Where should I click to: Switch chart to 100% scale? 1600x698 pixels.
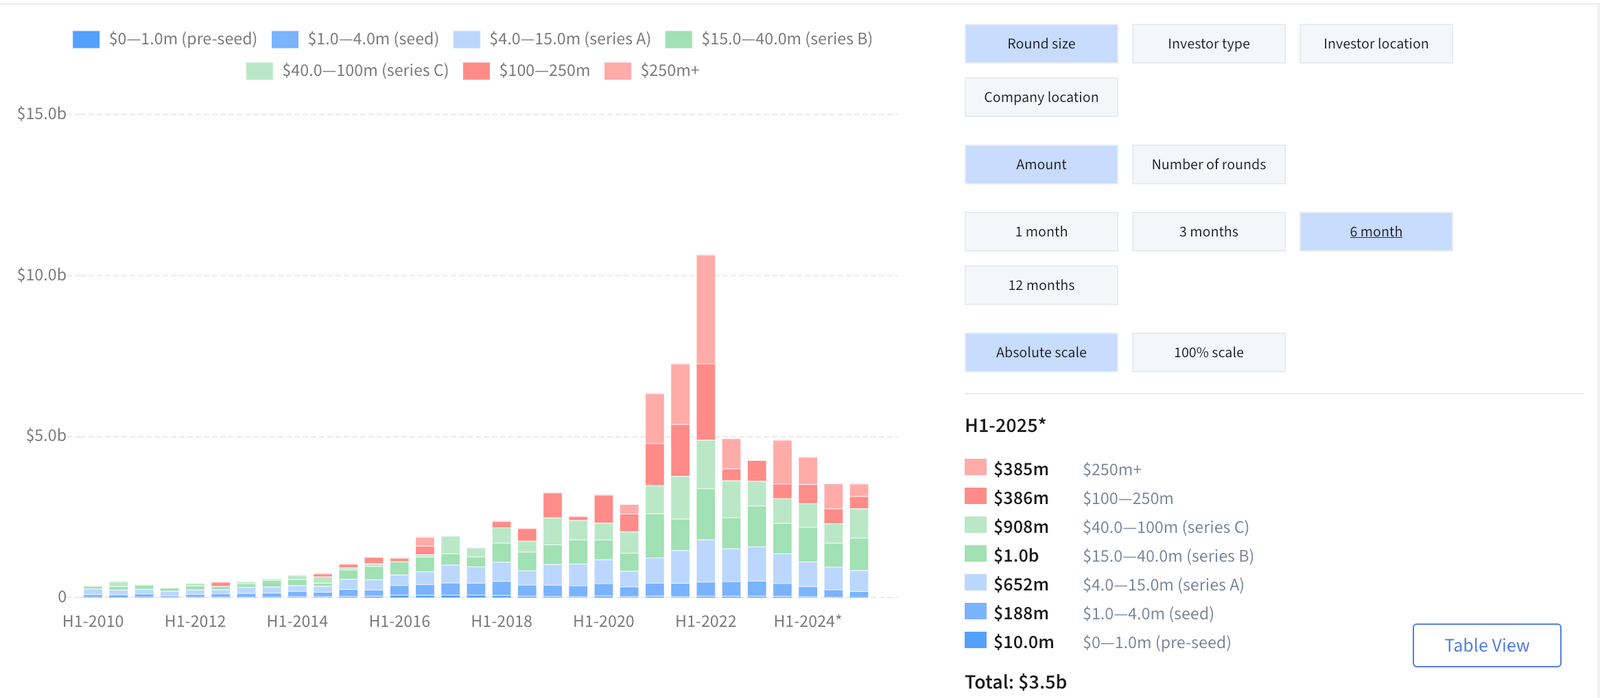1208,352
